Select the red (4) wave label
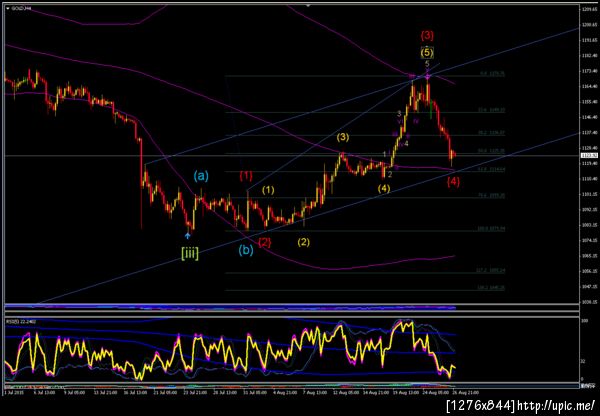Screen dimensions: 600x416 [453, 182]
